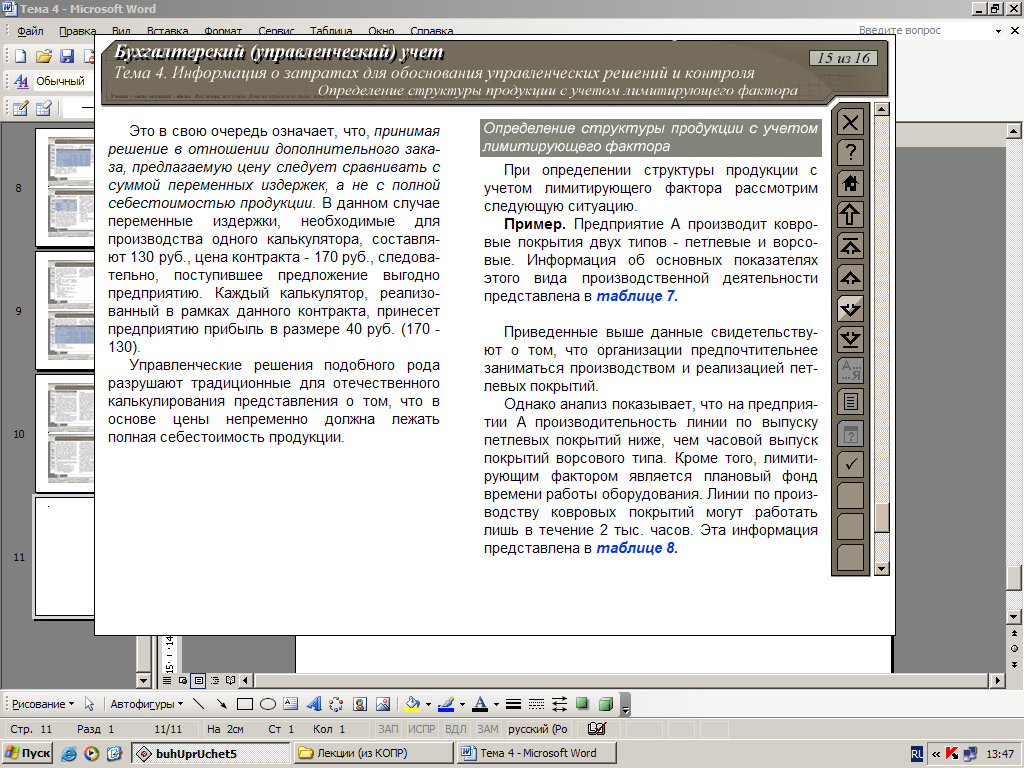Open the question mark help button
Image resolution: width=1024 pixels, height=768 pixels.
click(850, 152)
